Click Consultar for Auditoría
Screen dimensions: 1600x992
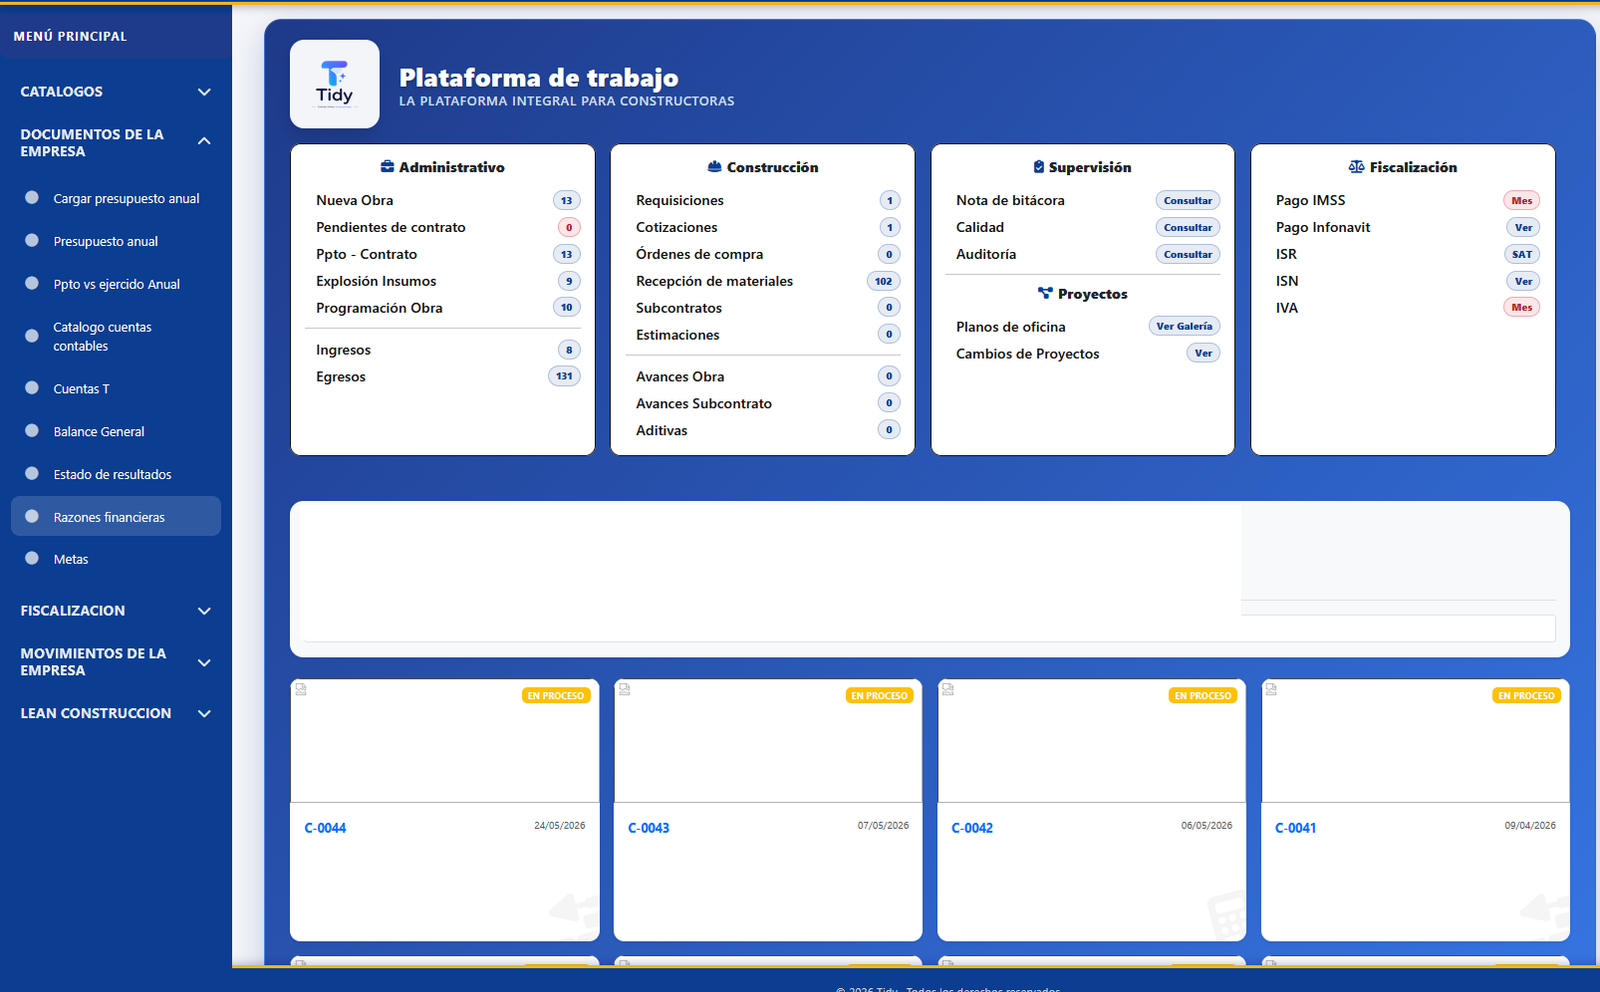[1188, 254]
